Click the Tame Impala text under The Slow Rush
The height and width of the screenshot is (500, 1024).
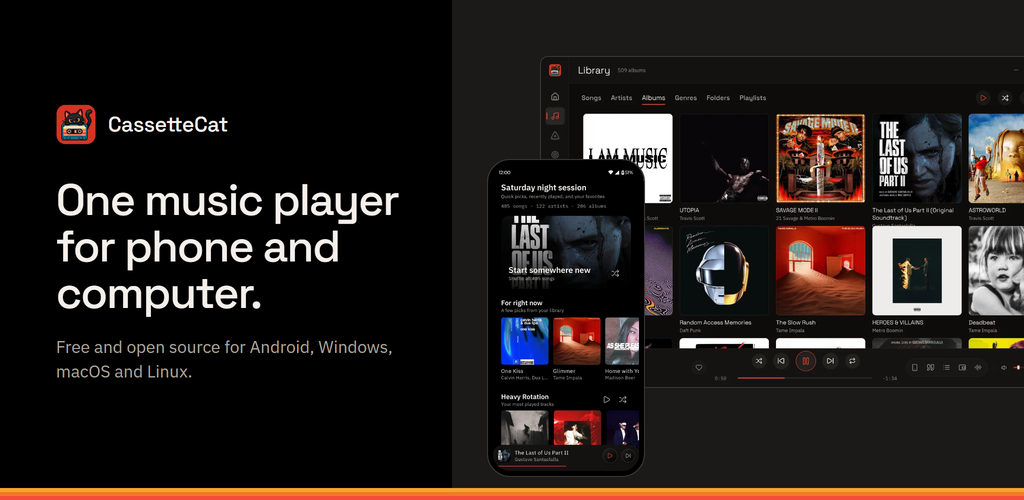[790, 331]
